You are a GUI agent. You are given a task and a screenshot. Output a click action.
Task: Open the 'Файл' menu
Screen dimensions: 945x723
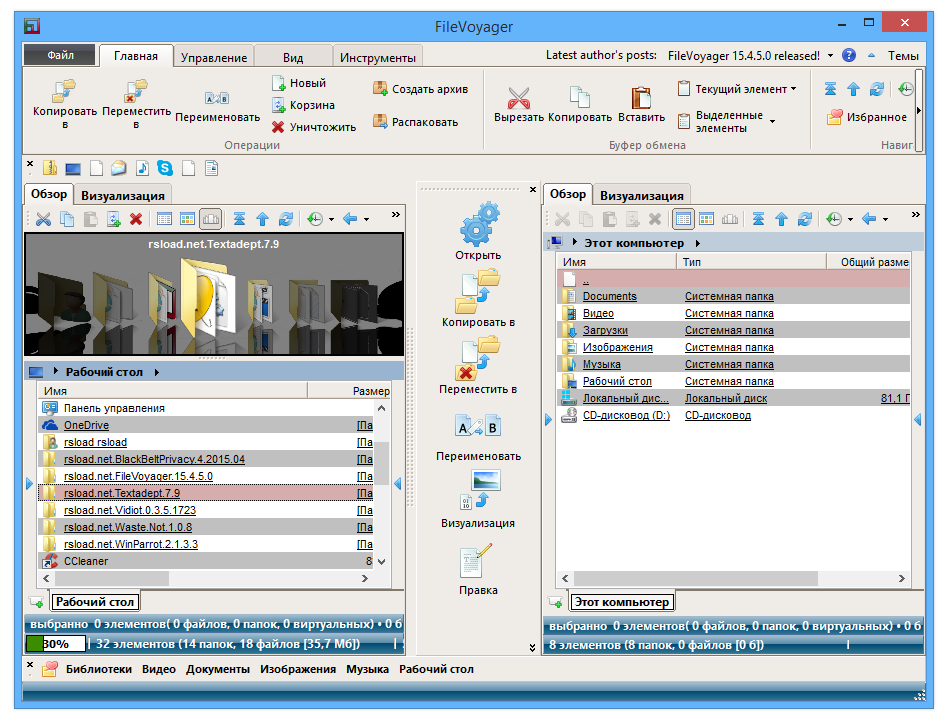[x=60, y=55]
